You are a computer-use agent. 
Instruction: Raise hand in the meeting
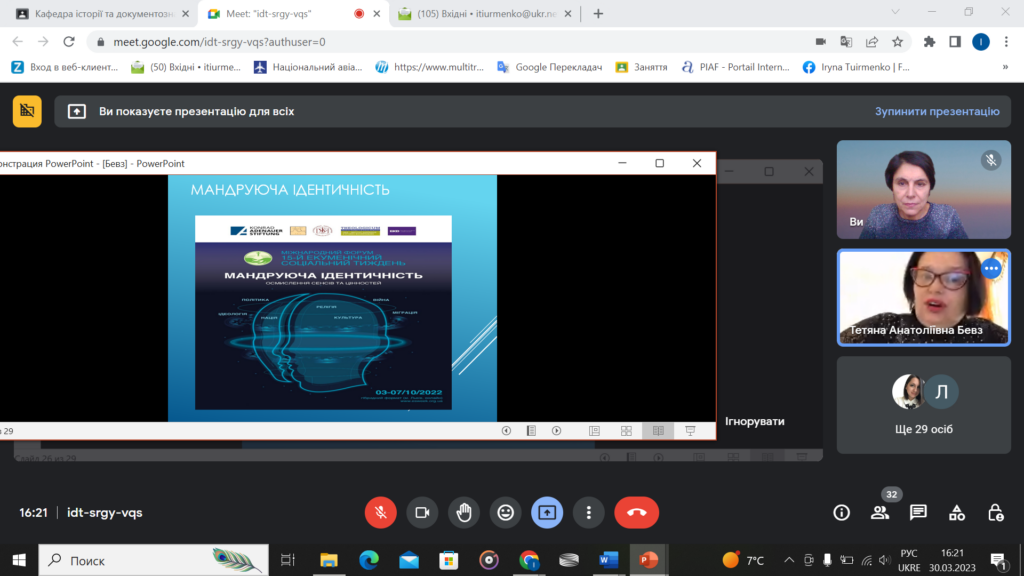click(464, 512)
